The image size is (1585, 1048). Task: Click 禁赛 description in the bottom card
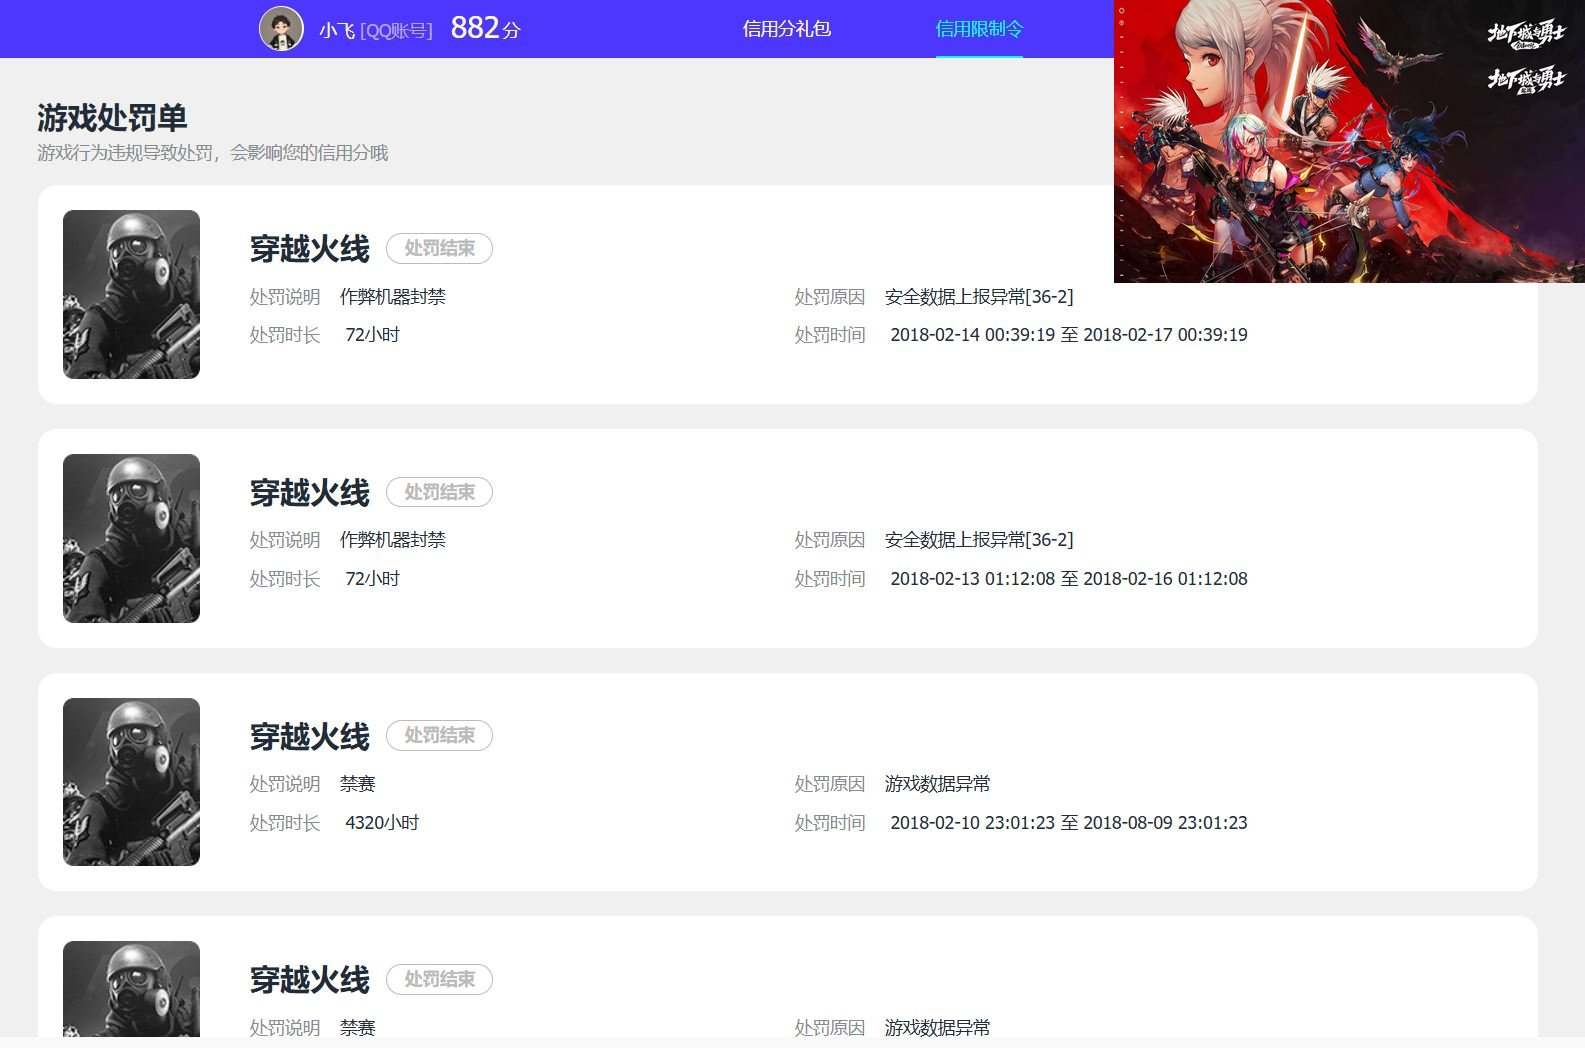(358, 1027)
